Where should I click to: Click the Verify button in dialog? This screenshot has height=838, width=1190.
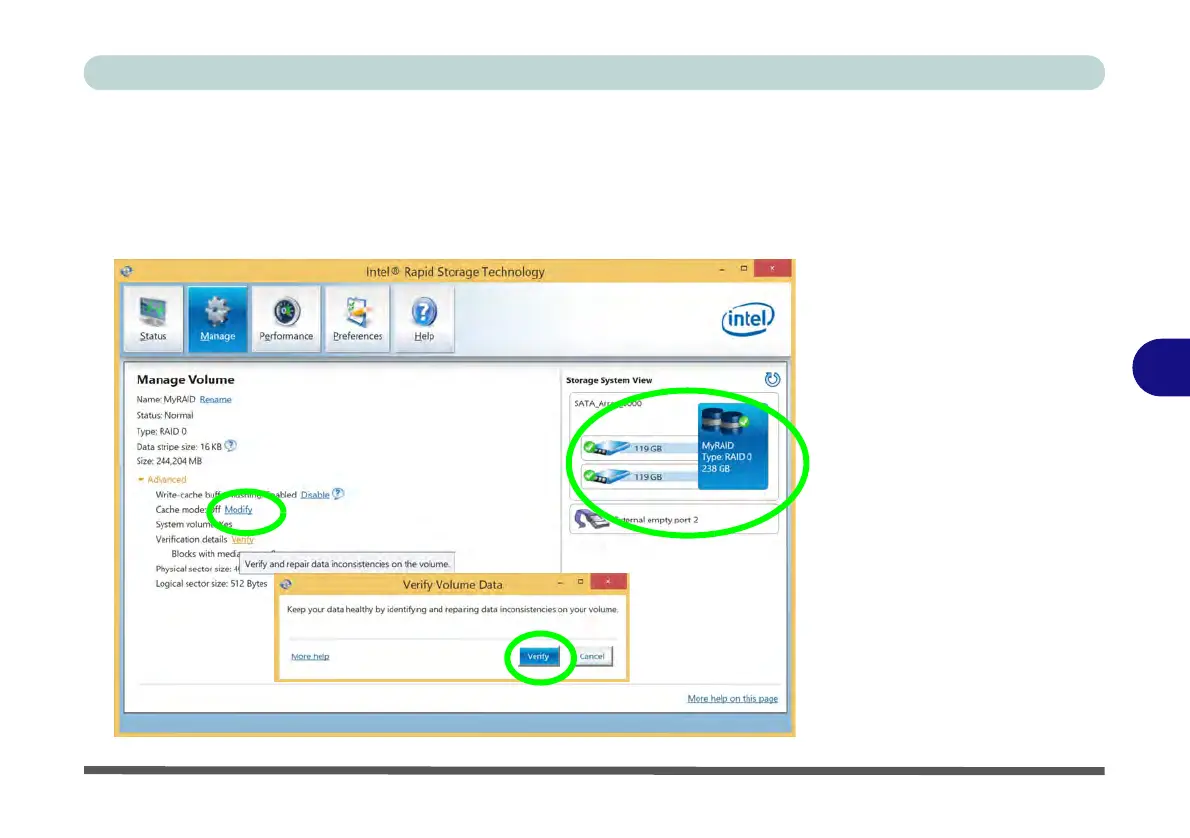[538, 657]
